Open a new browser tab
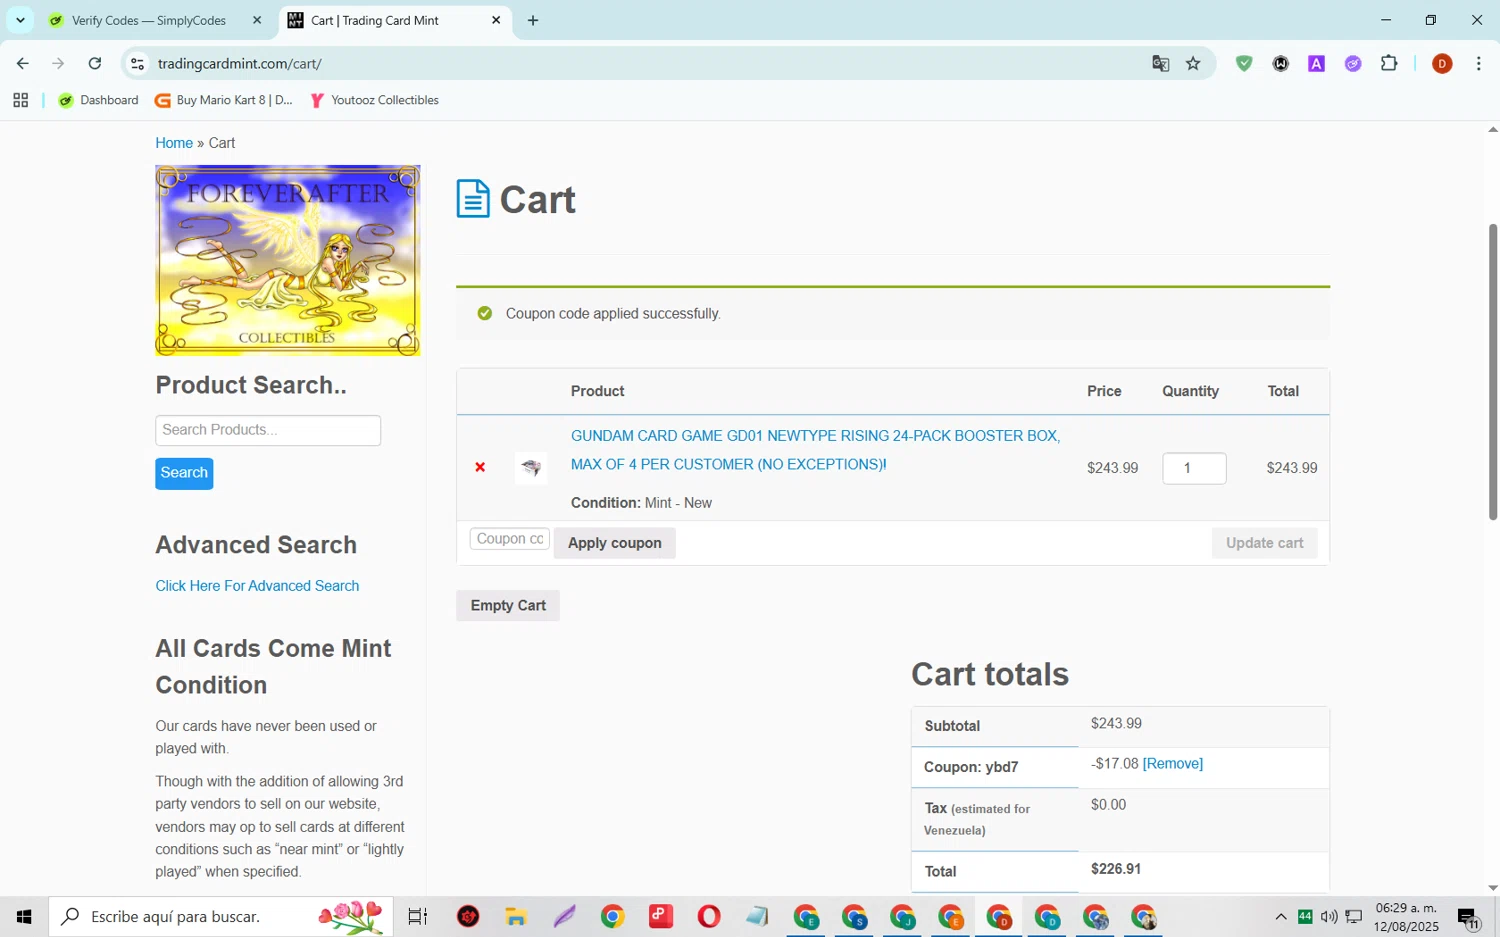1500x937 pixels. pos(533,20)
